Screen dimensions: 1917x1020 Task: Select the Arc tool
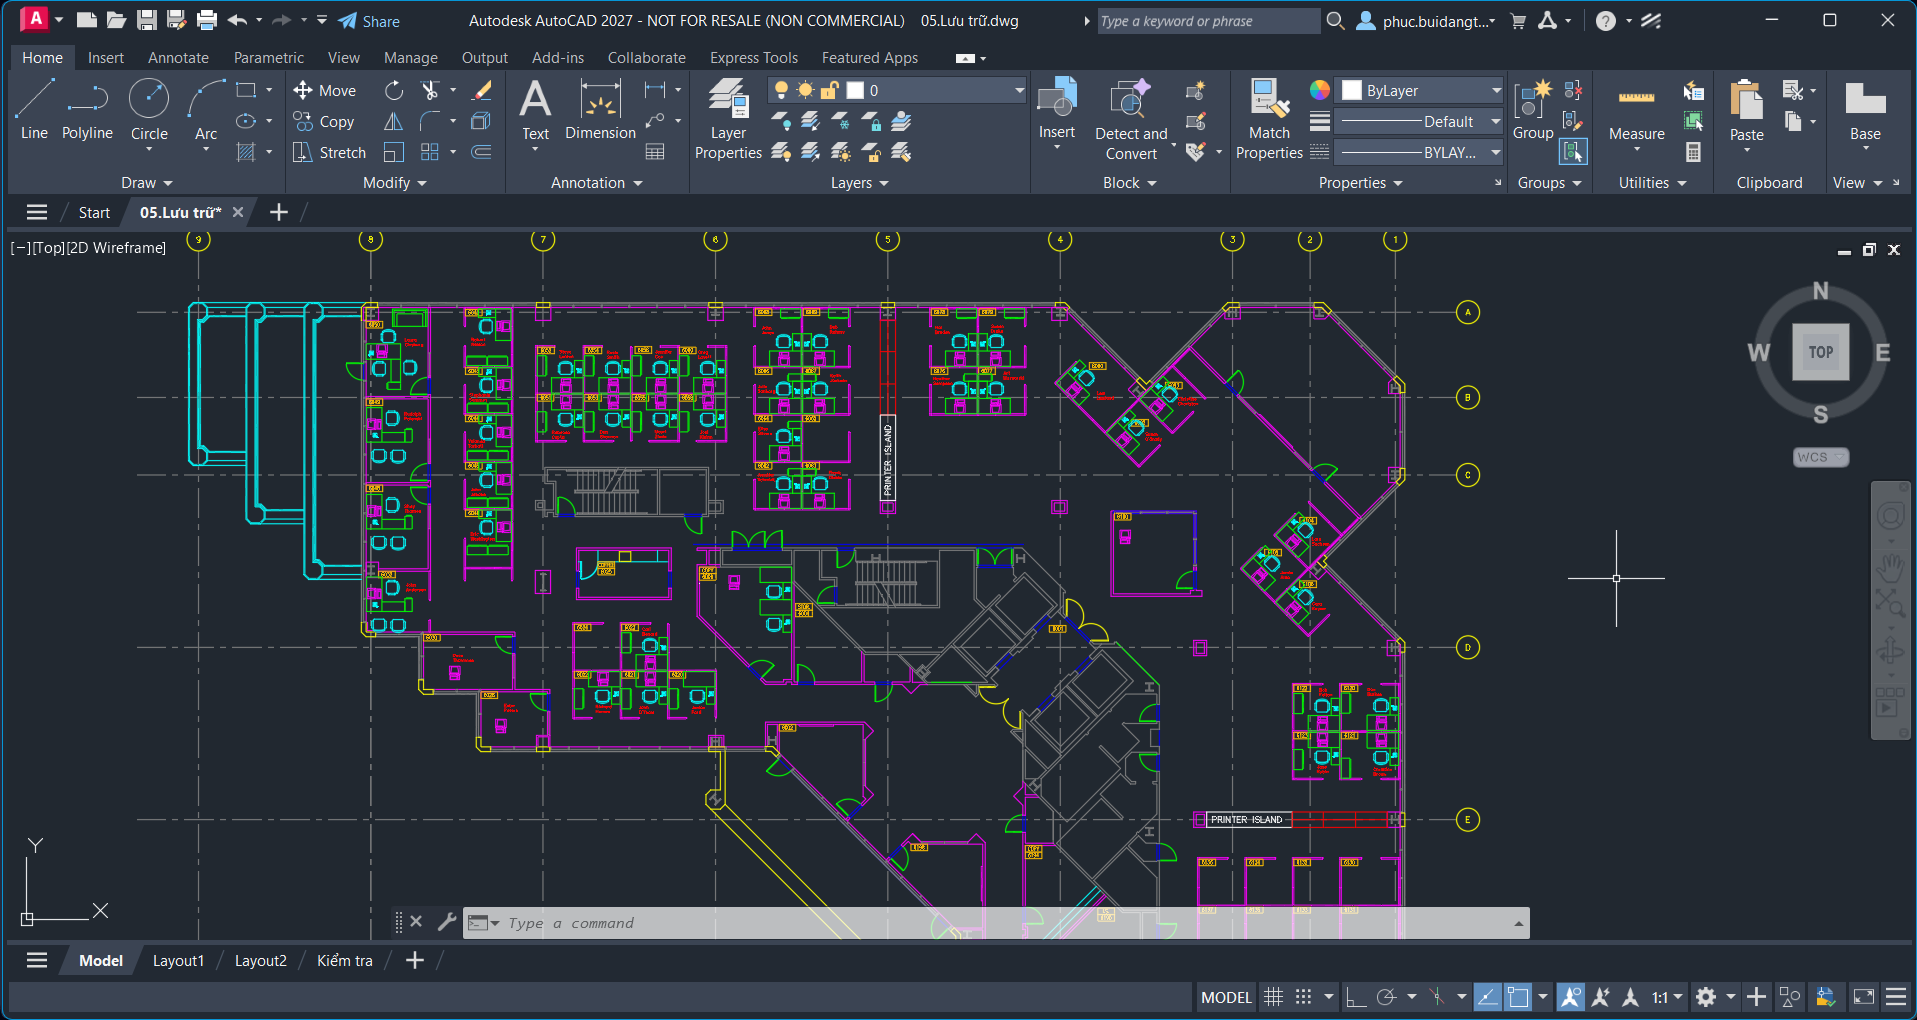(x=205, y=110)
